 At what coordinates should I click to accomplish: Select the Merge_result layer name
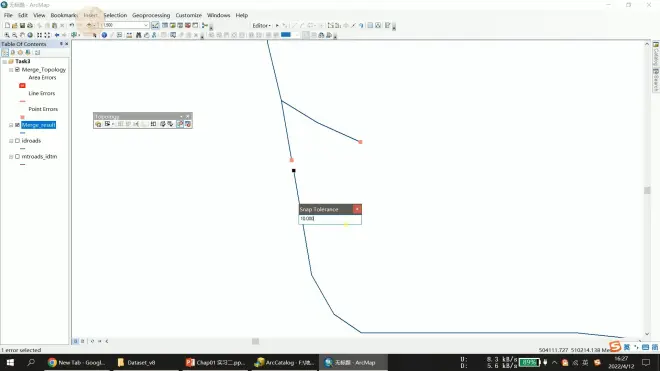pos(38,125)
